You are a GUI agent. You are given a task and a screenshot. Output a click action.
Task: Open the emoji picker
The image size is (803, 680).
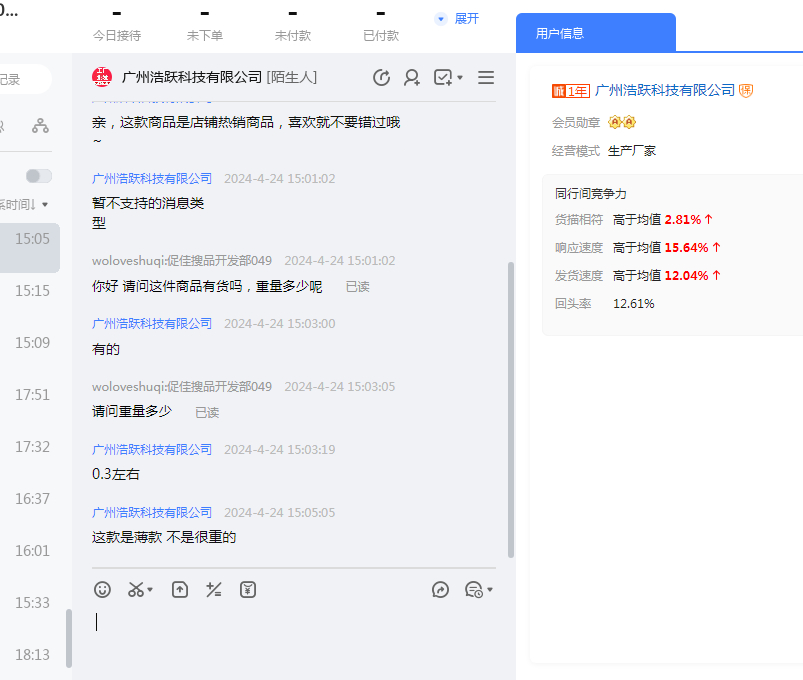[102, 590]
